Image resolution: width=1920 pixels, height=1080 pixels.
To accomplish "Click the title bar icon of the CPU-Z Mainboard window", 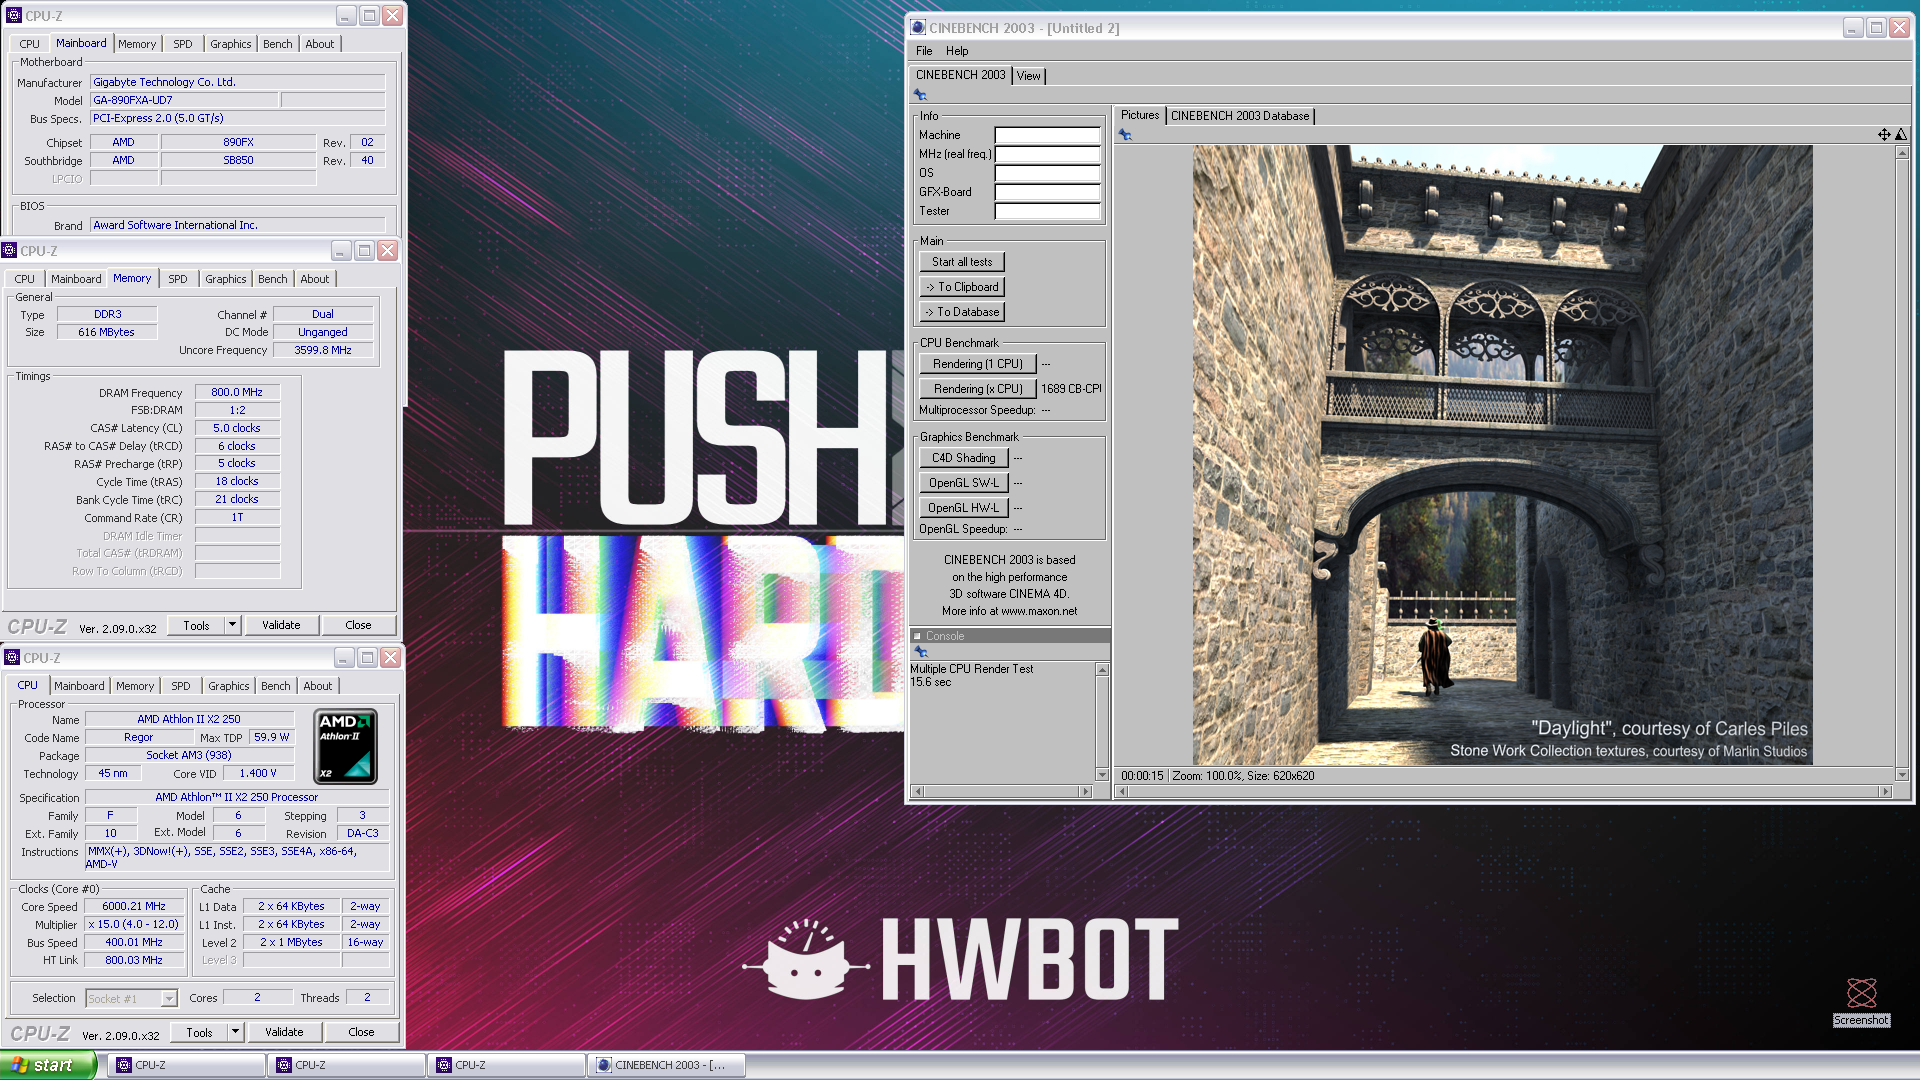I will 14,16.
